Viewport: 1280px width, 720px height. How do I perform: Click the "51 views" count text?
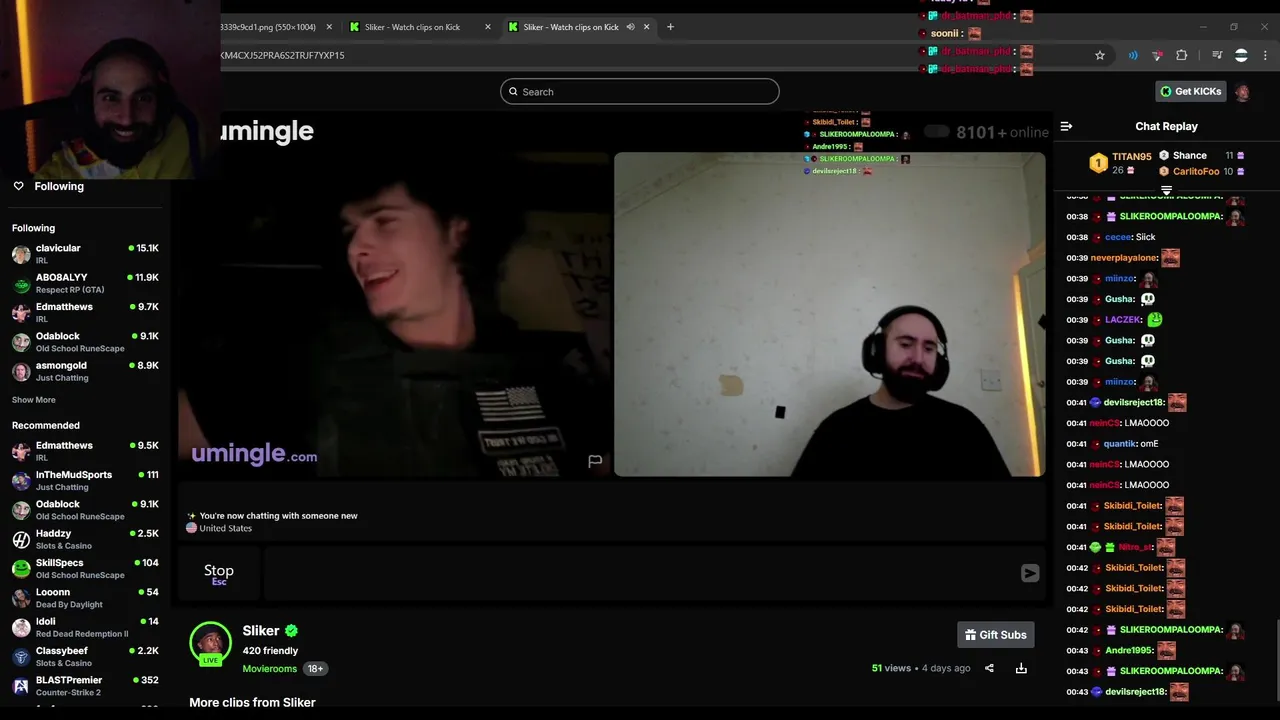(x=891, y=668)
